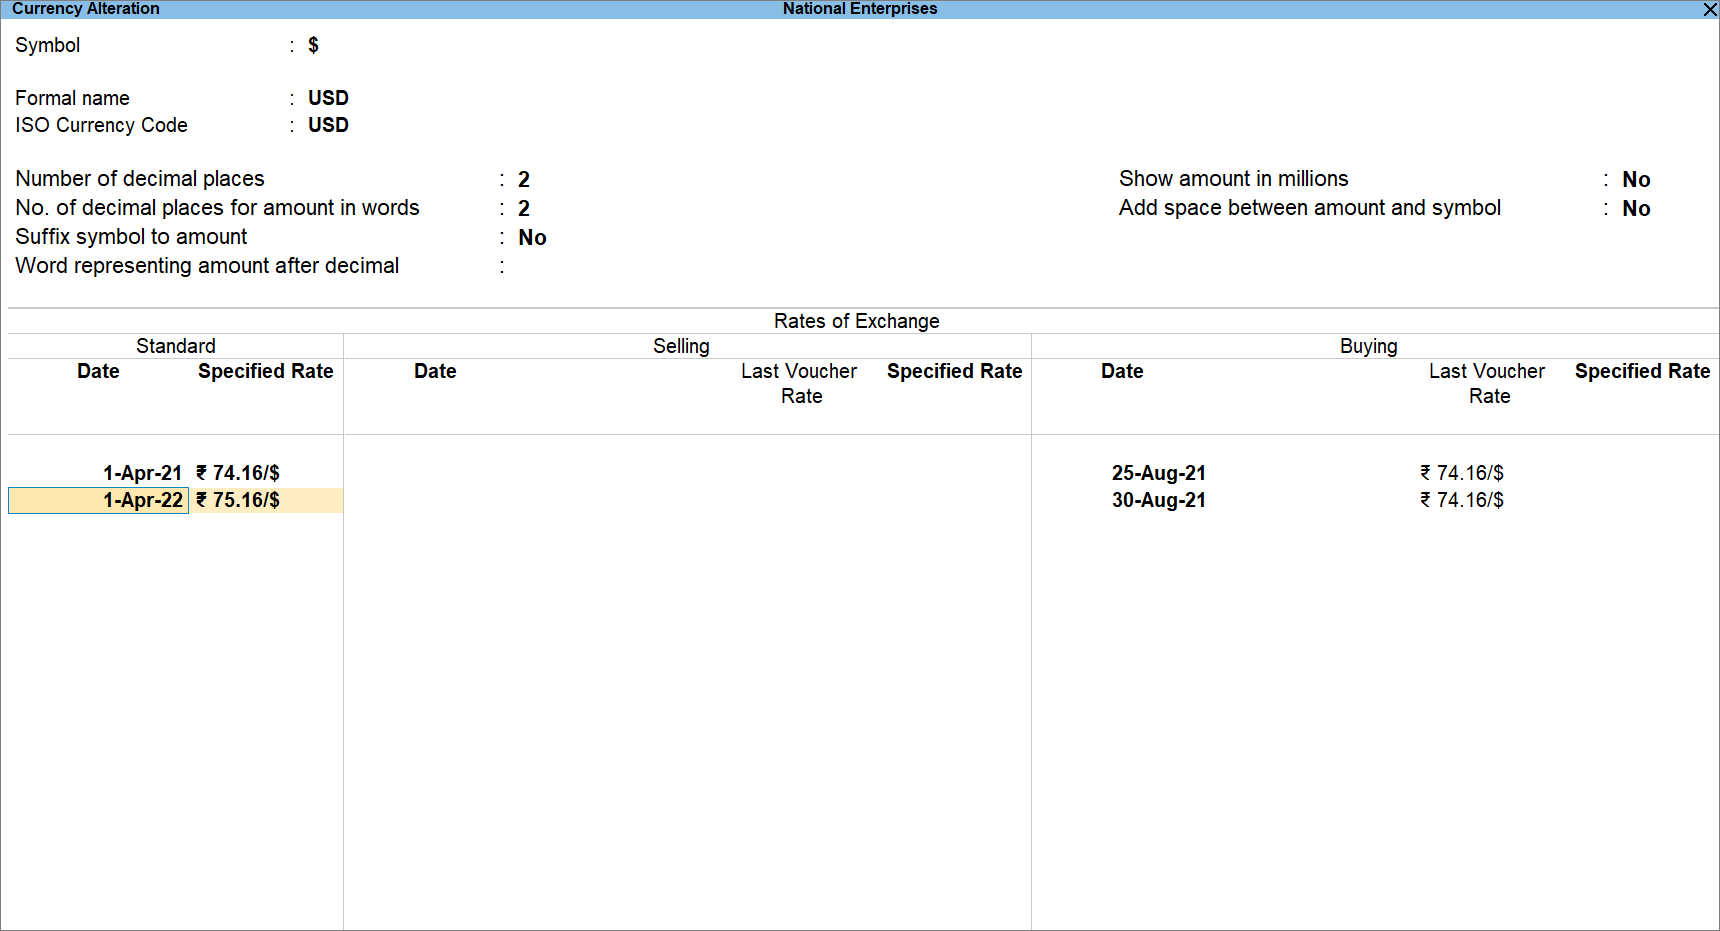Select the 1-Apr-21 standard date

click(142, 473)
